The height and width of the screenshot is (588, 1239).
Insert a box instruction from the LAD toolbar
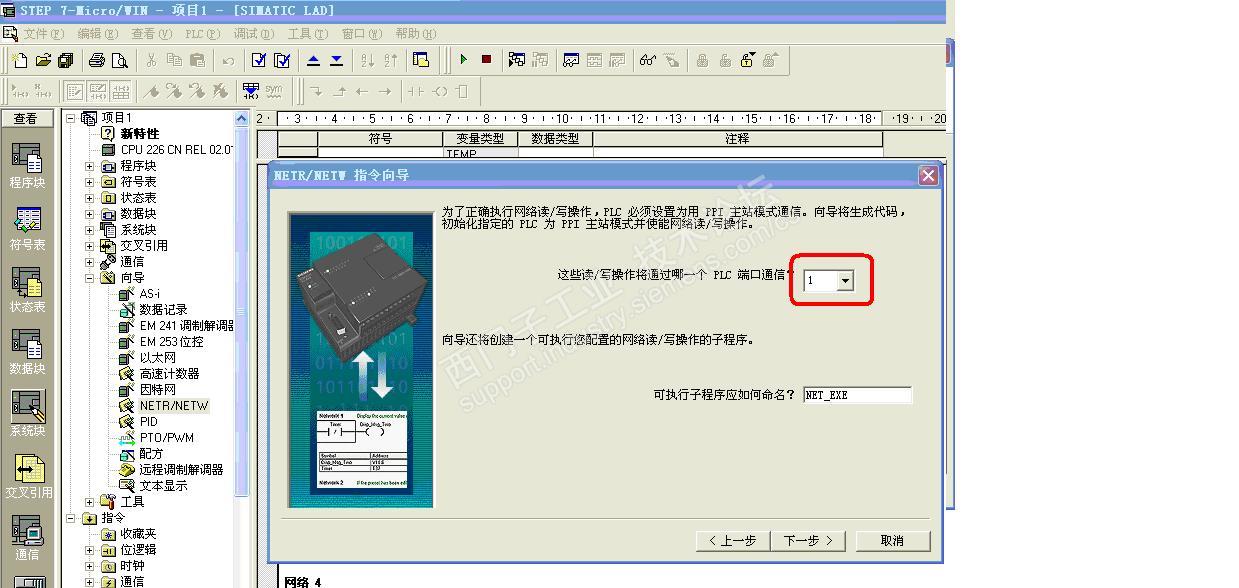(x=461, y=91)
